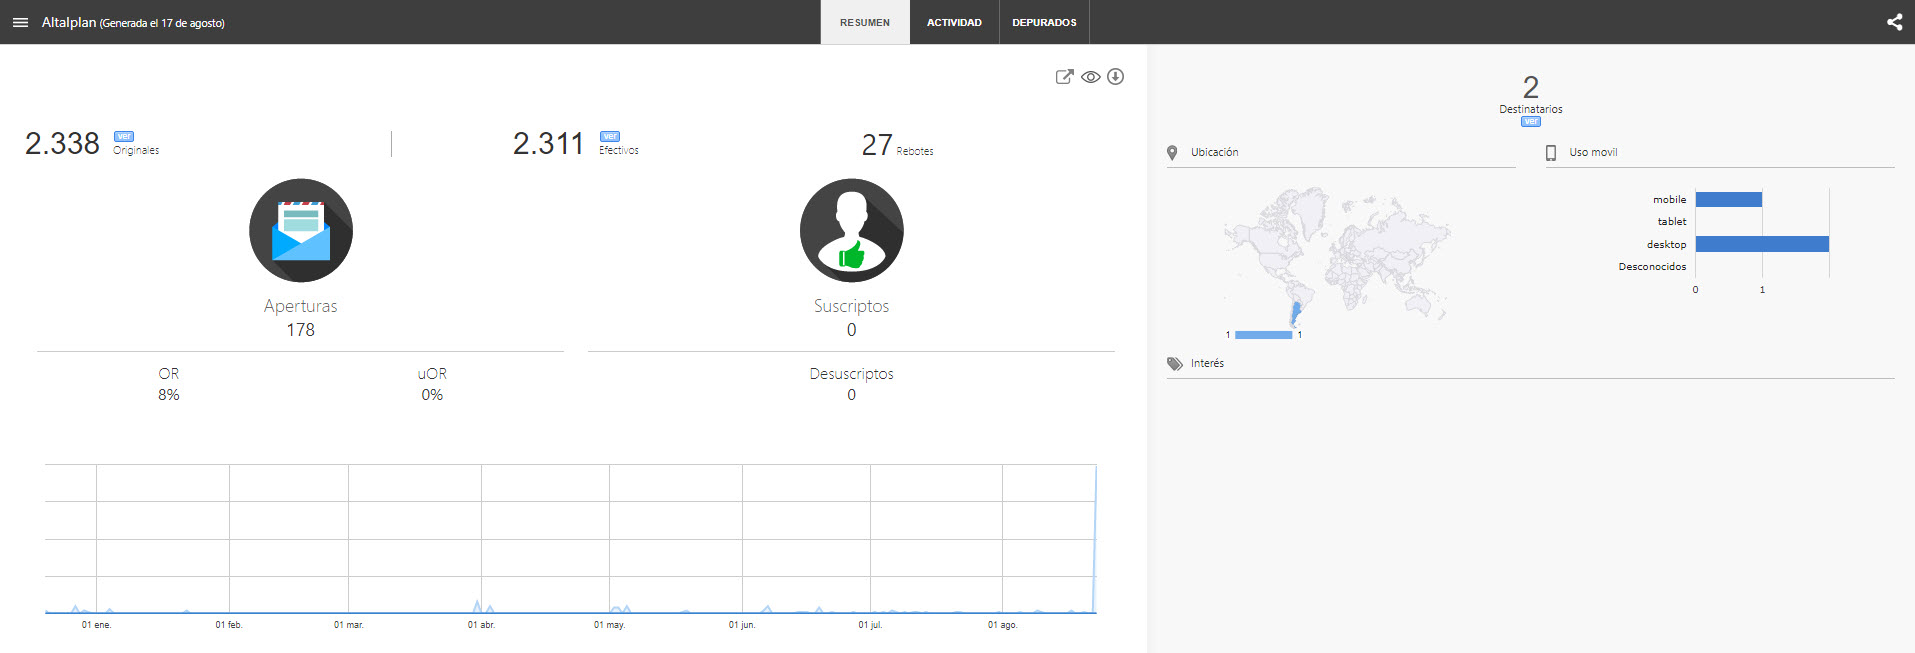Image resolution: width=1915 pixels, height=653 pixels.
Task: Click the Desconocidos label in usage chart
Action: click(x=1653, y=267)
